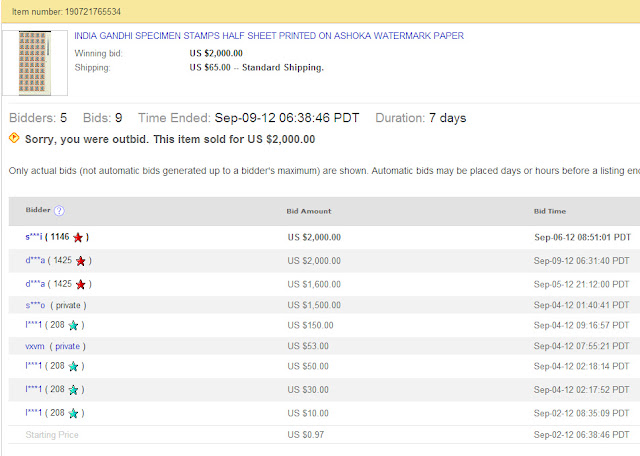Click the 'Bidders: 5' count
This screenshot has width=640, height=456.
[x=38, y=118]
